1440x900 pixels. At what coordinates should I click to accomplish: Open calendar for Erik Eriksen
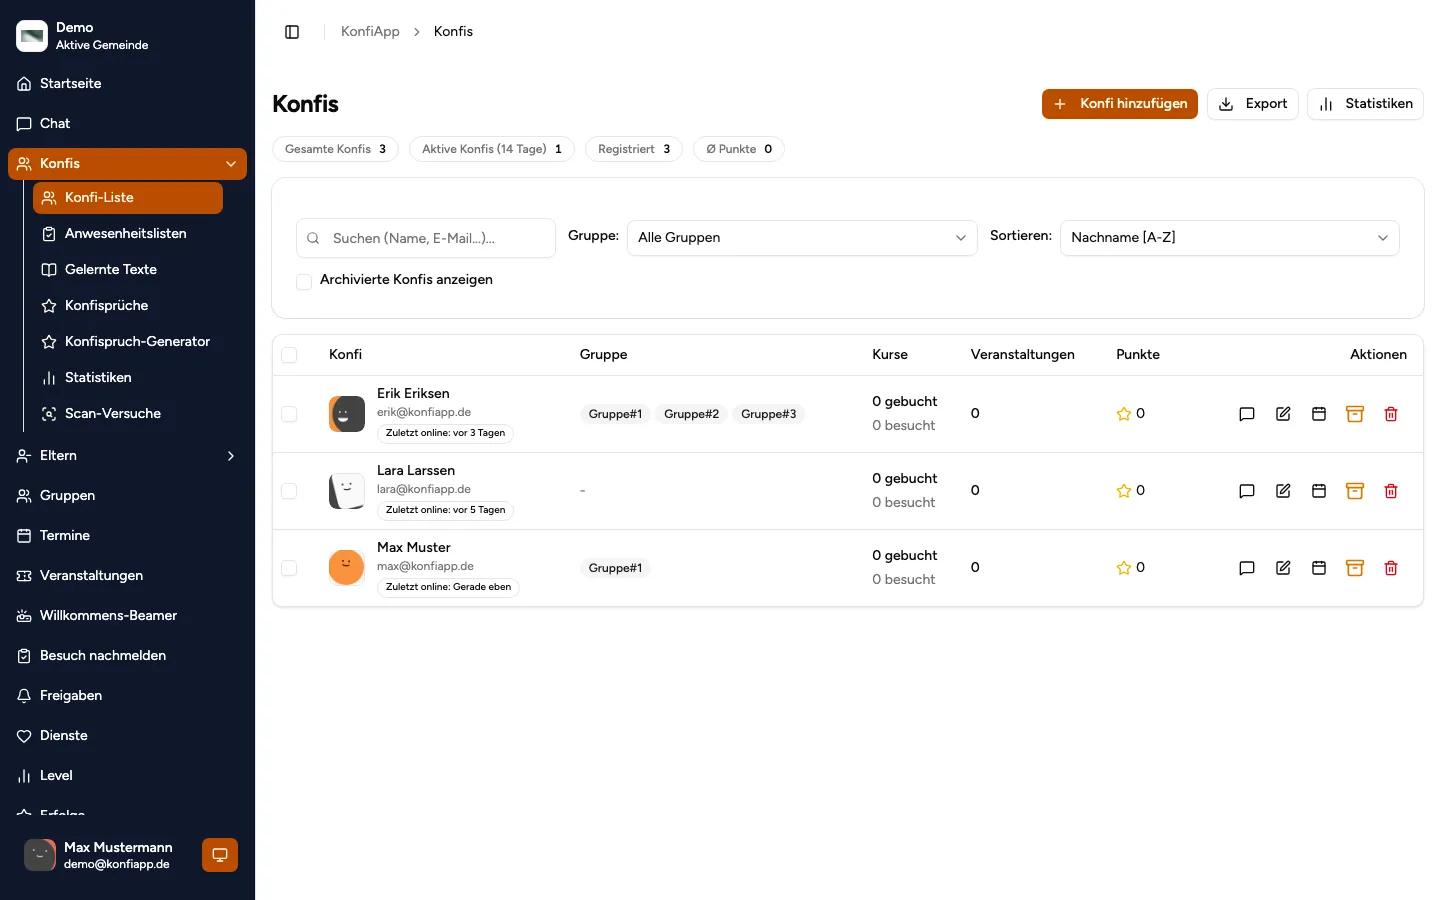click(1319, 414)
